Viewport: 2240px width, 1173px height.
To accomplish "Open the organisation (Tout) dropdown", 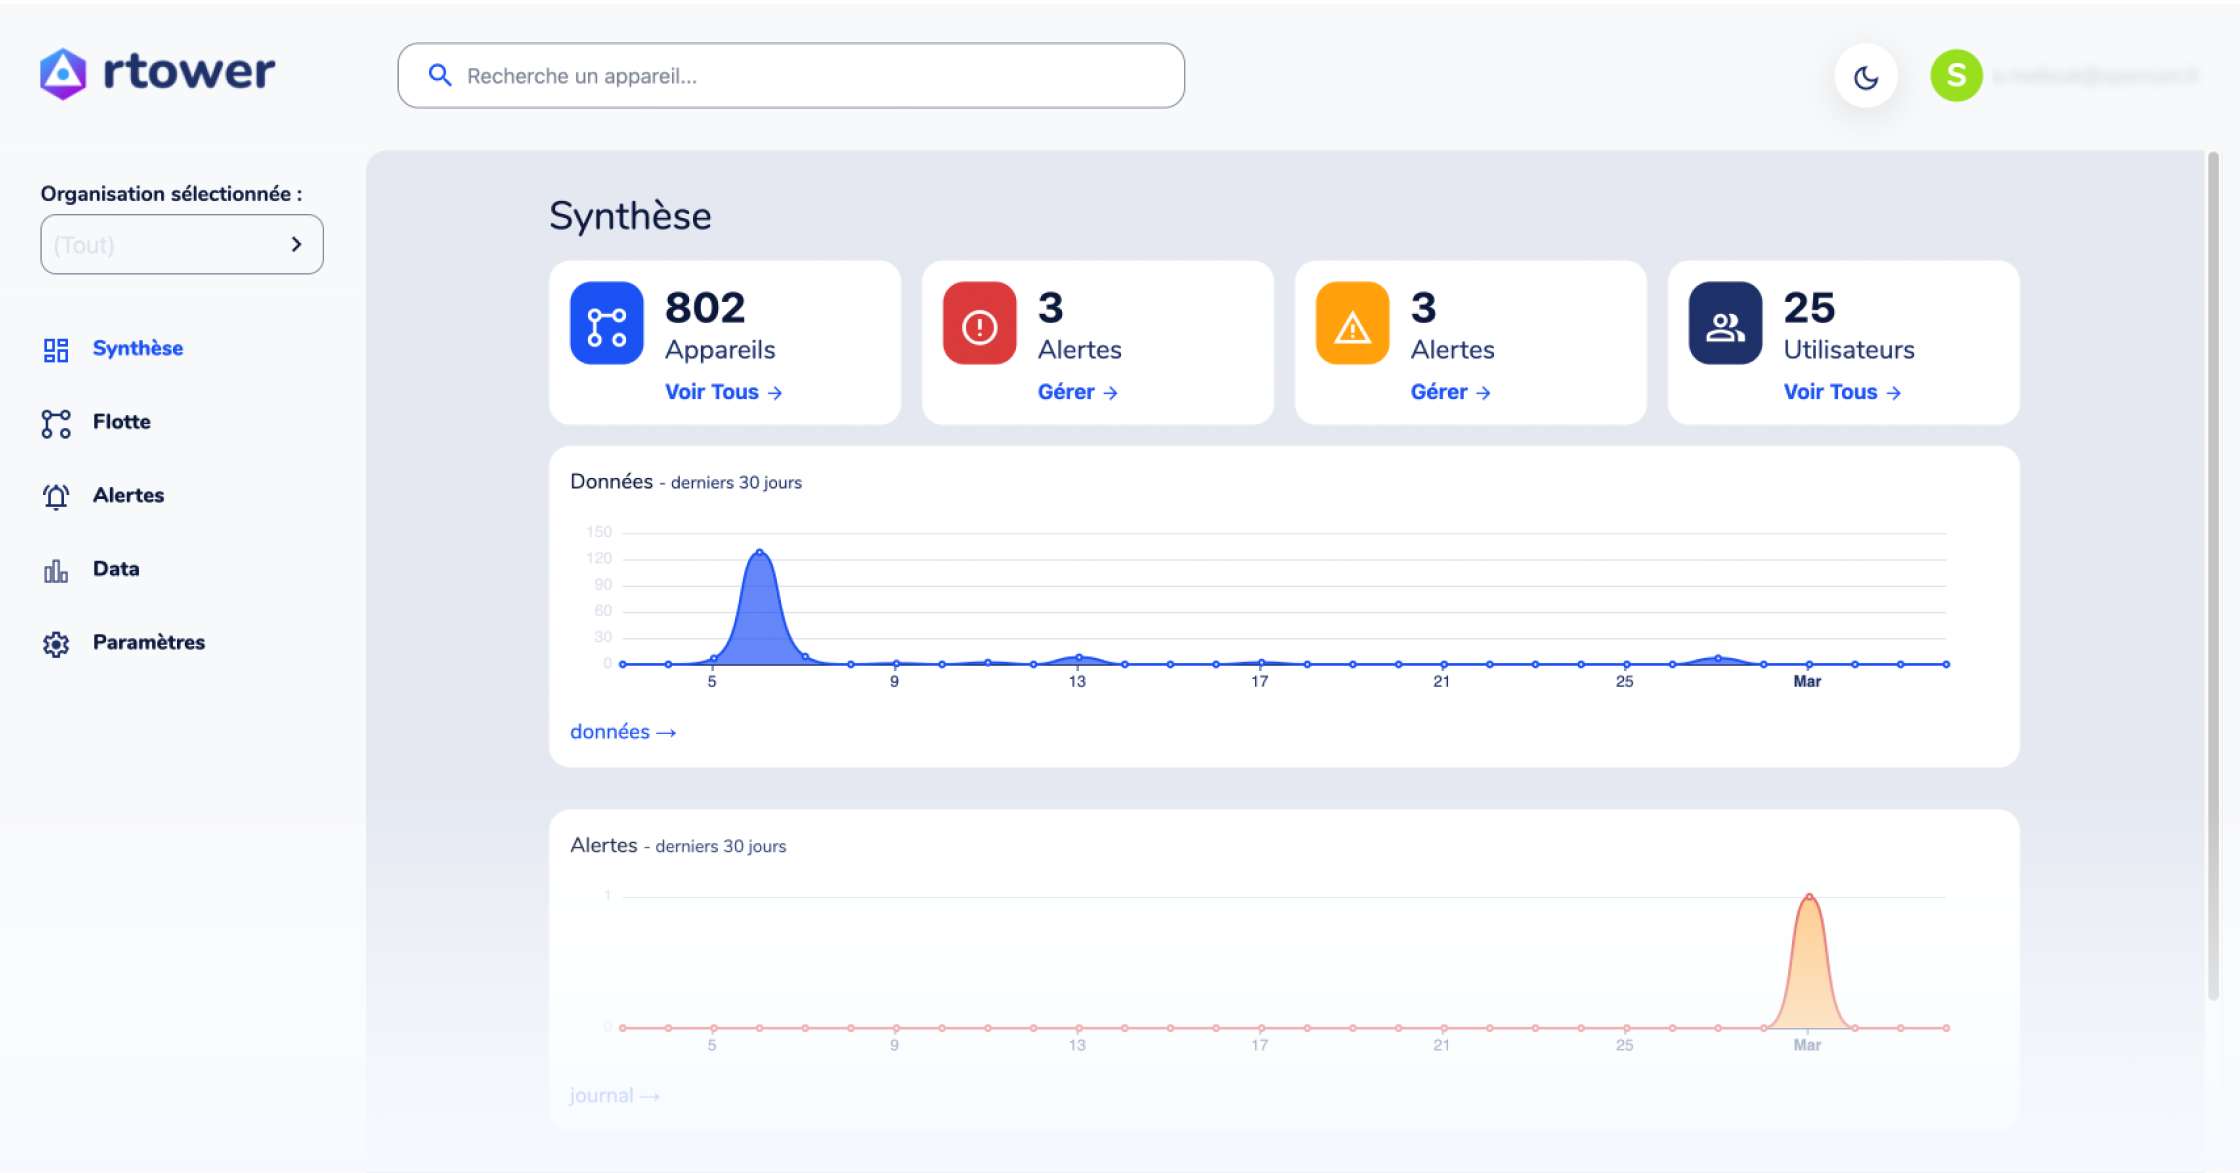I will 165,245.
